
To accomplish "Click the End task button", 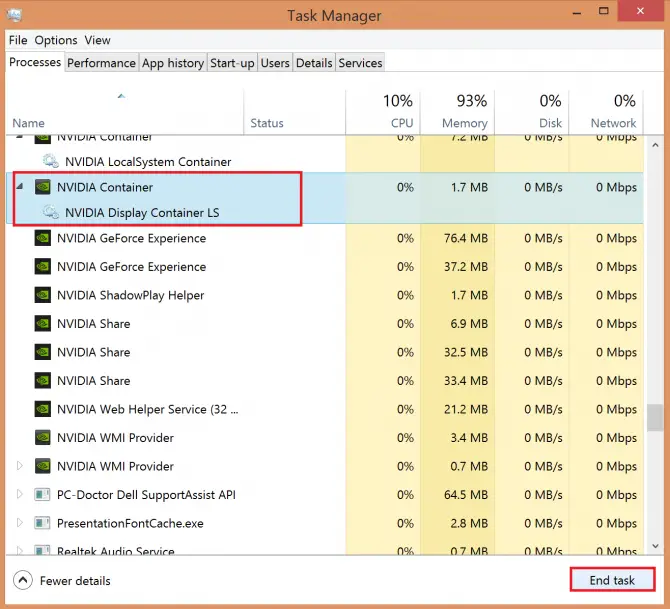I will coord(612,580).
